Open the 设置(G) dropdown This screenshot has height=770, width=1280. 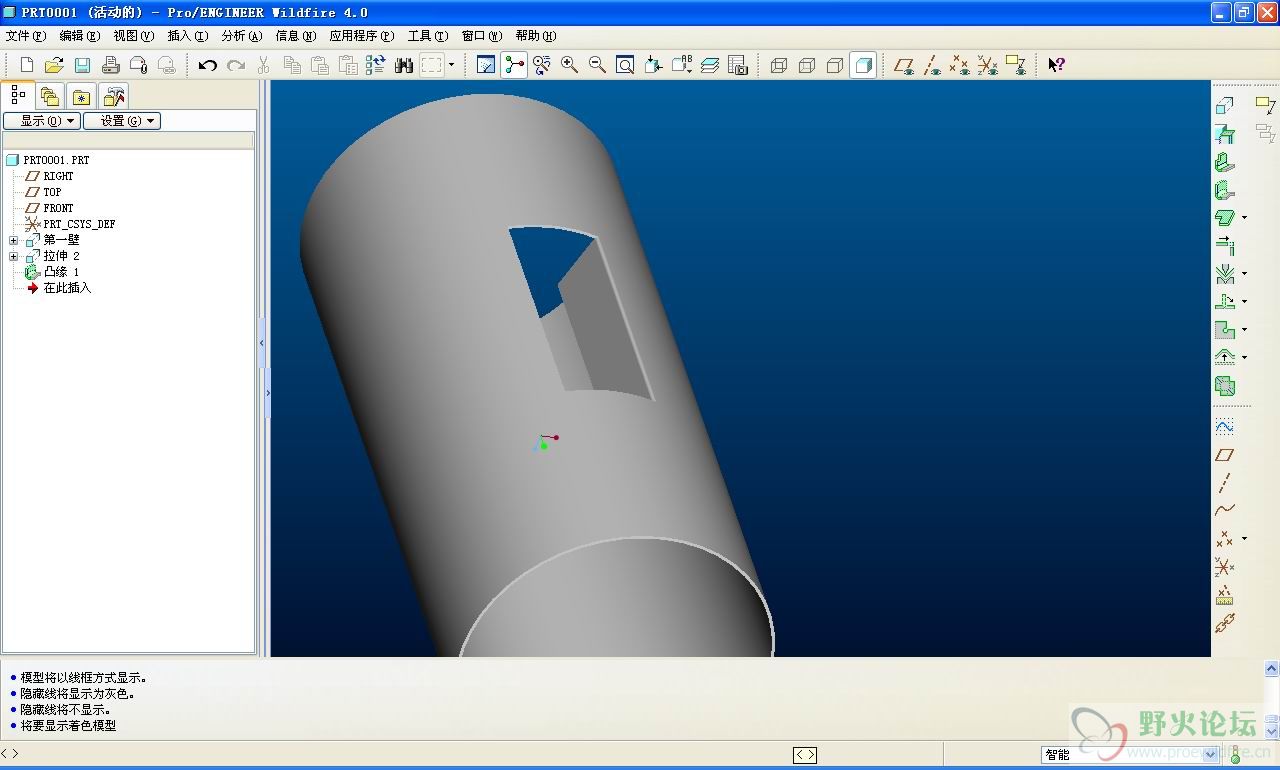tap(122, 121)
